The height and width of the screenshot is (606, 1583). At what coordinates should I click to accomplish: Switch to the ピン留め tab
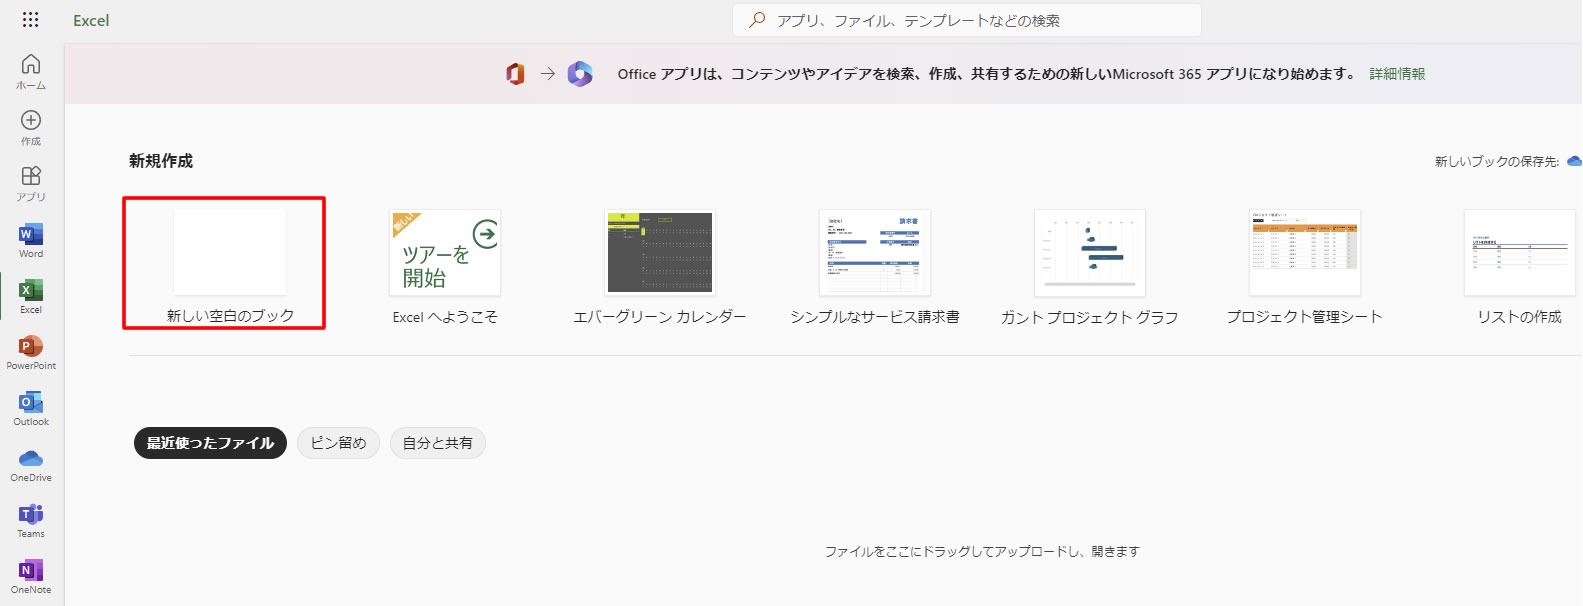click(x=338, y=443)
